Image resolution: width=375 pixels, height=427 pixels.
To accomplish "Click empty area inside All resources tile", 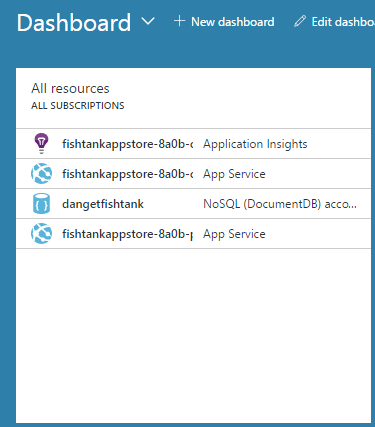I will point(193,333).
